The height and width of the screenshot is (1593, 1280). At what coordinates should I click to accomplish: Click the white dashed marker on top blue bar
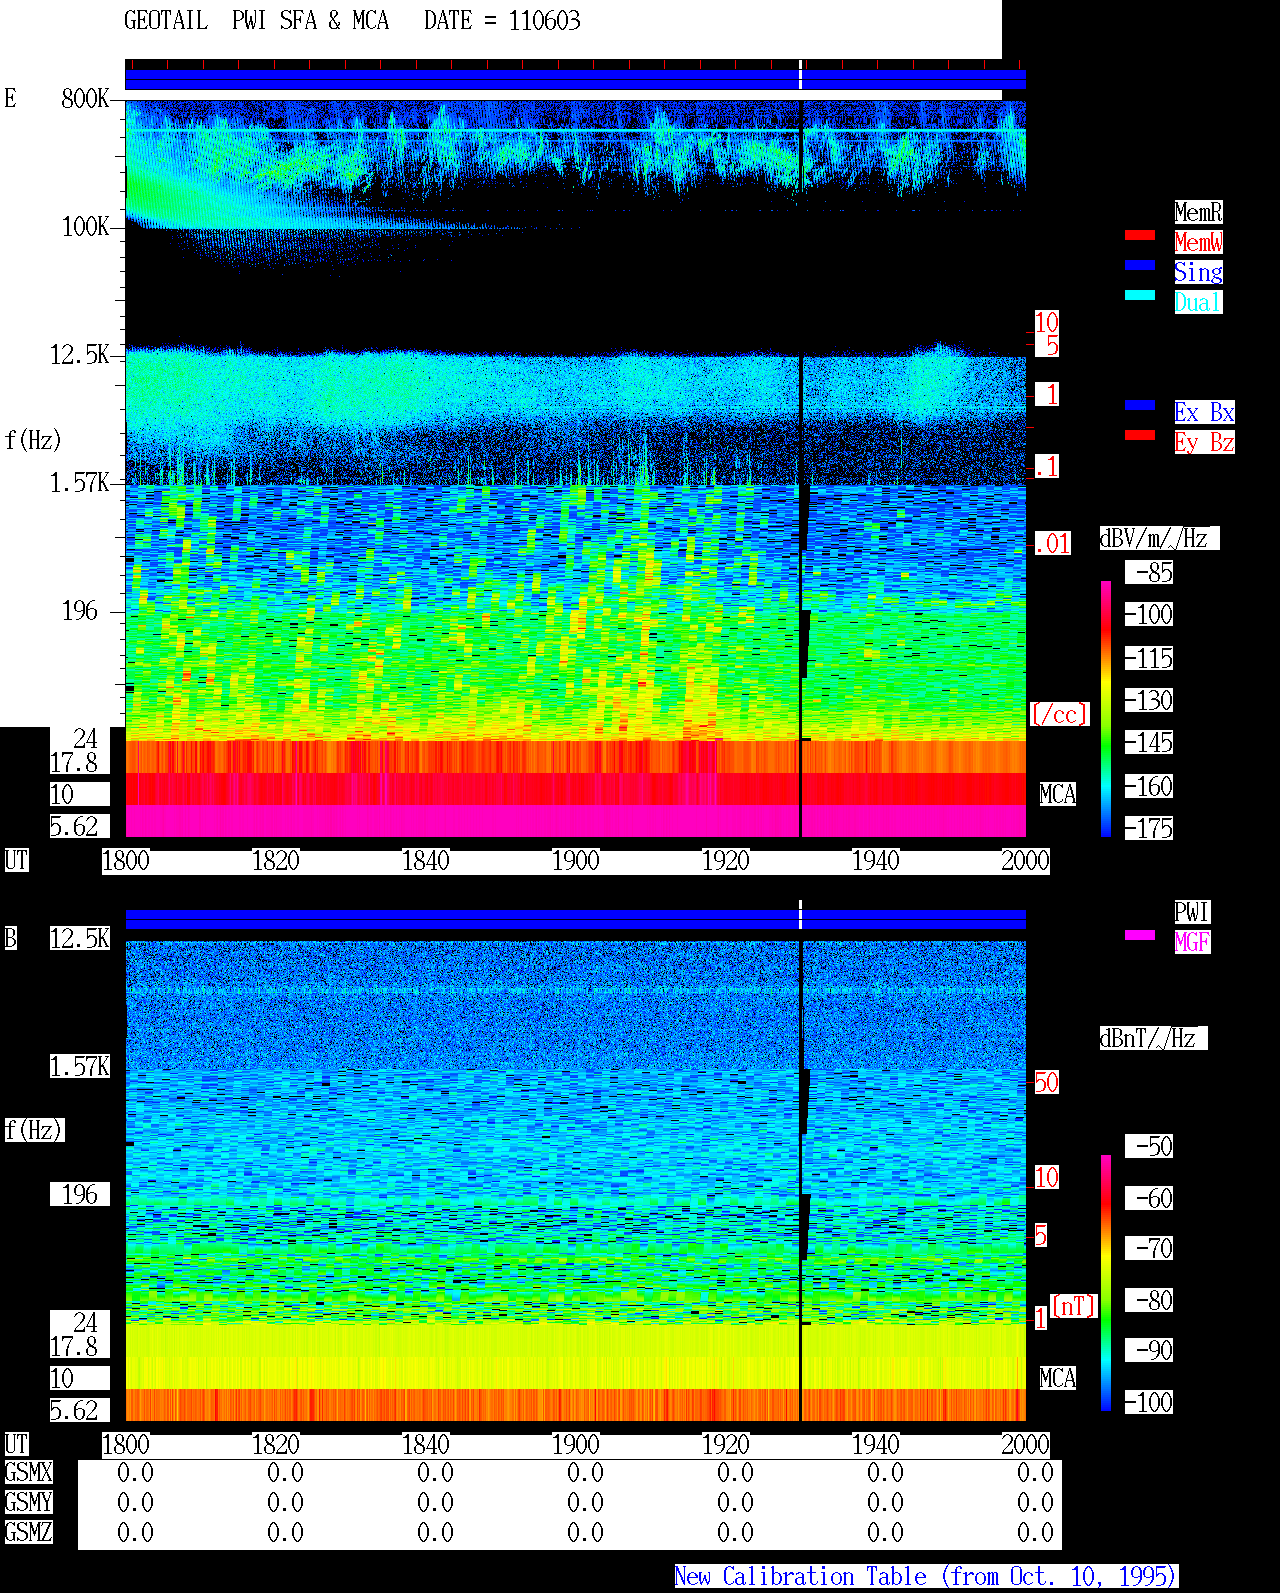(x=800, y=75)
